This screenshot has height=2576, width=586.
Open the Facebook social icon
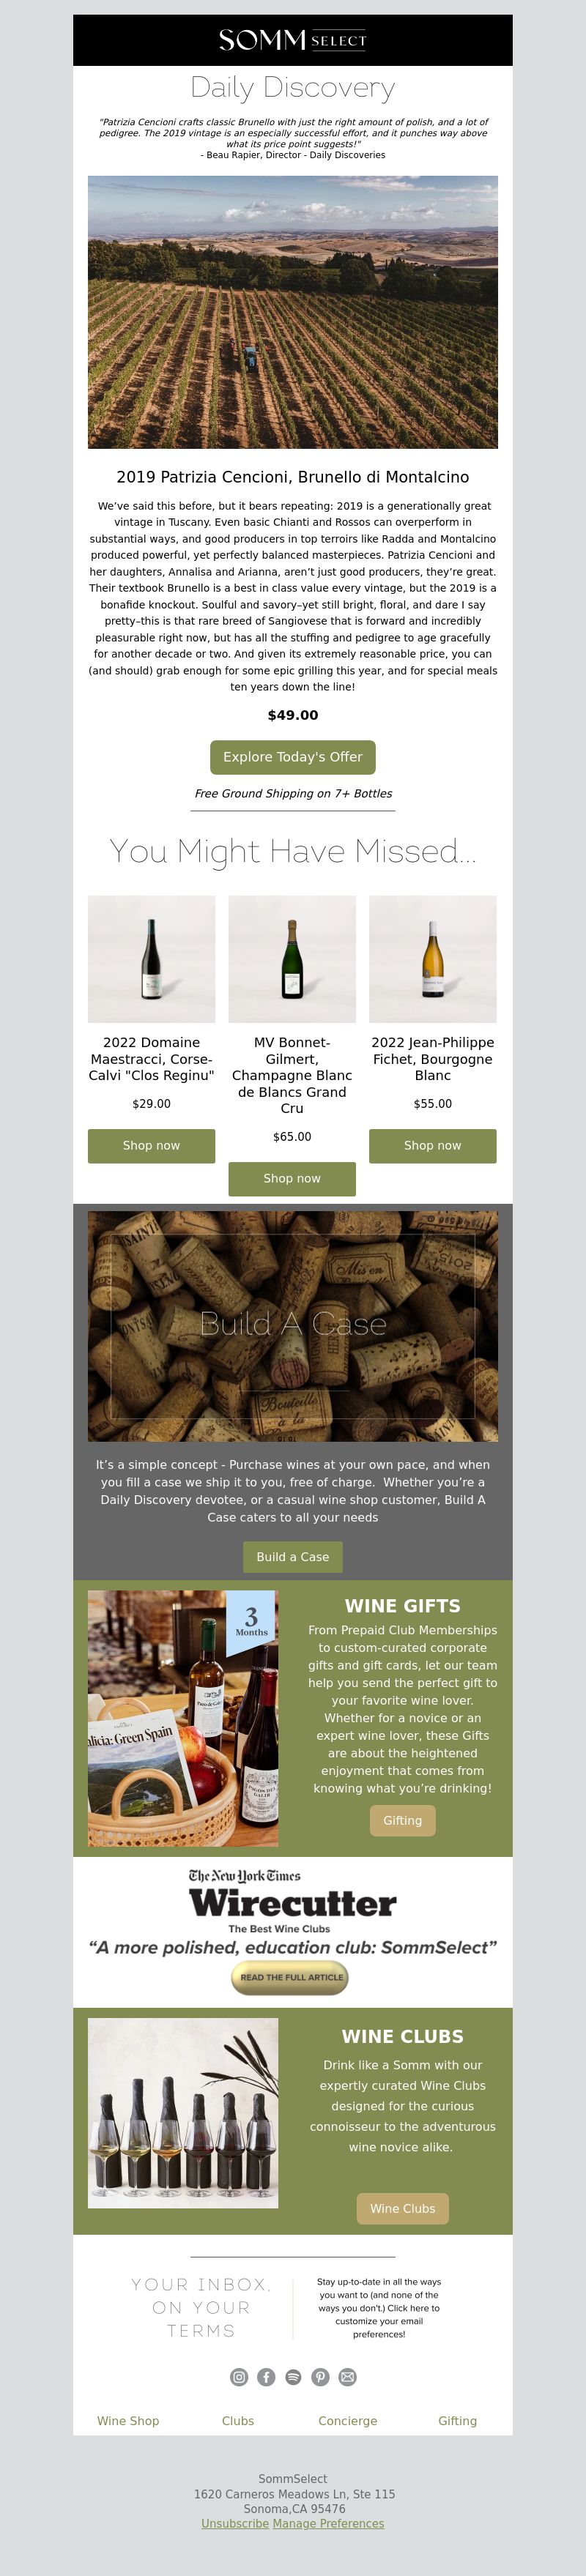[266, 2377]
